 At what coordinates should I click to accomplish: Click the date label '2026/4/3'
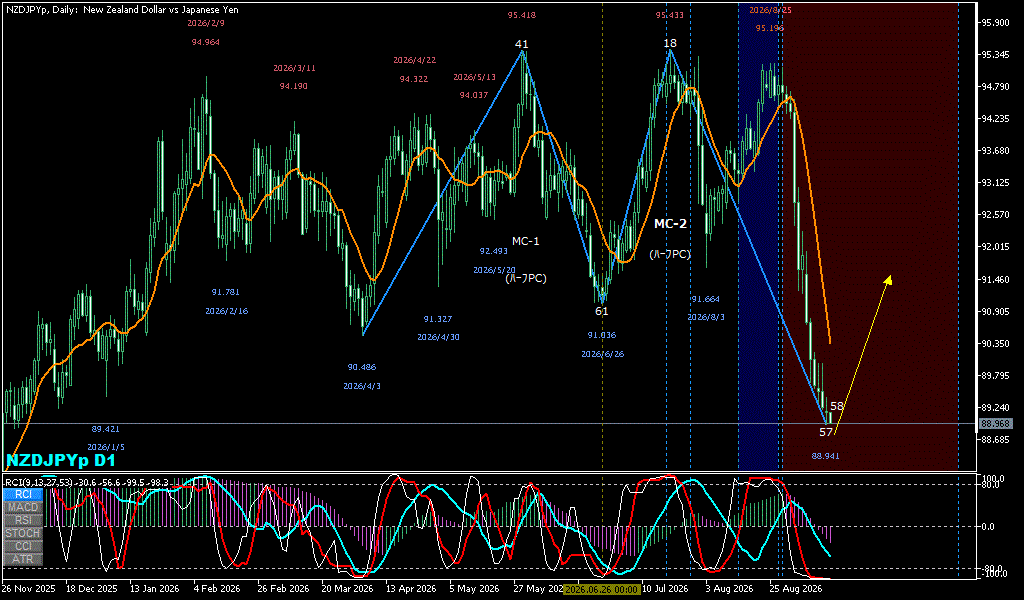[x=362, y=387]
